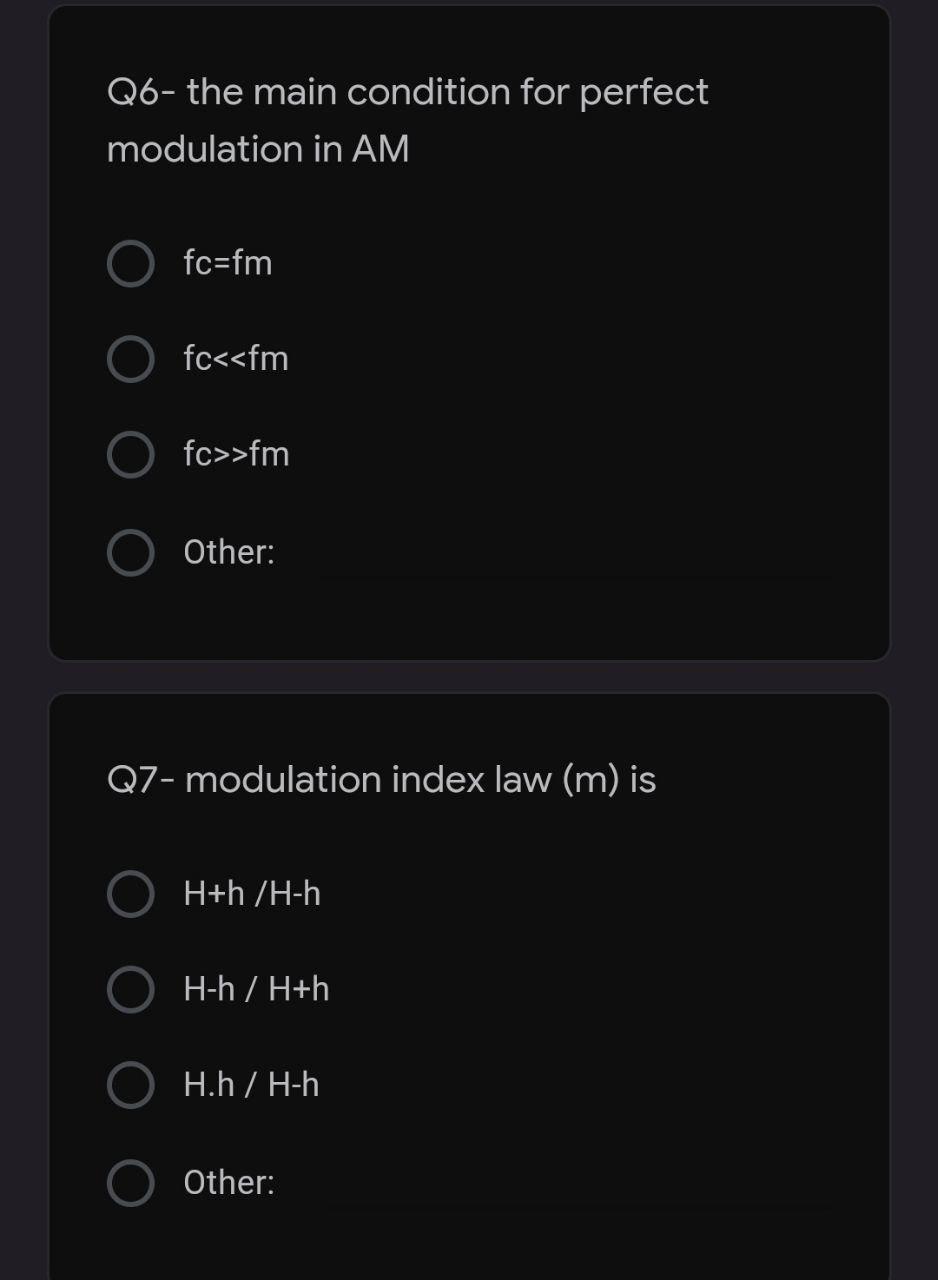Select the H-h / H+h option
Image resolution: width=938 pixels, height=1280 pixels.
[x=130, y=989]
